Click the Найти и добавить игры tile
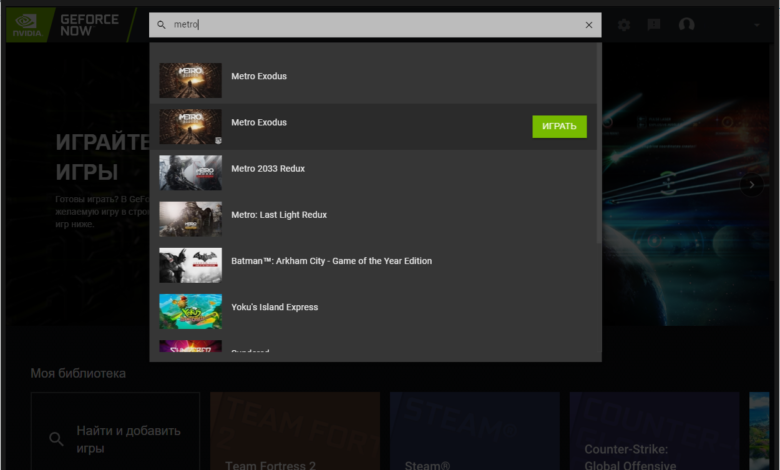The width and height of the screenshot is (780, 470). tap(115, 431)
